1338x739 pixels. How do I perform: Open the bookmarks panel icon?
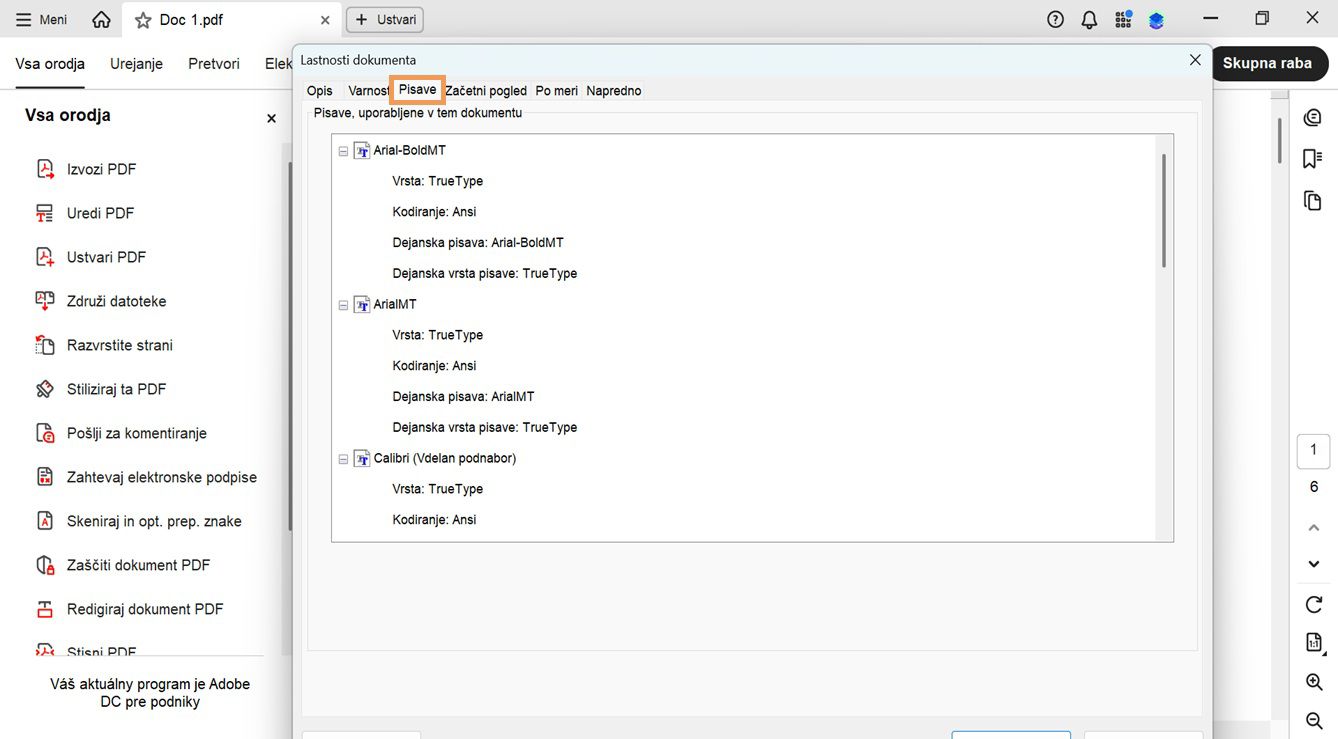(x=1313, y=159)
